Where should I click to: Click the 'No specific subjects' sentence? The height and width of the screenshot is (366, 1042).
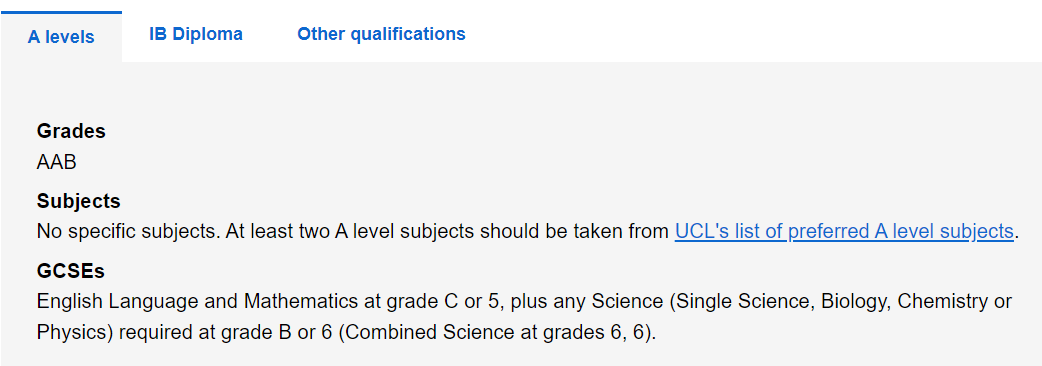[128, 231]
